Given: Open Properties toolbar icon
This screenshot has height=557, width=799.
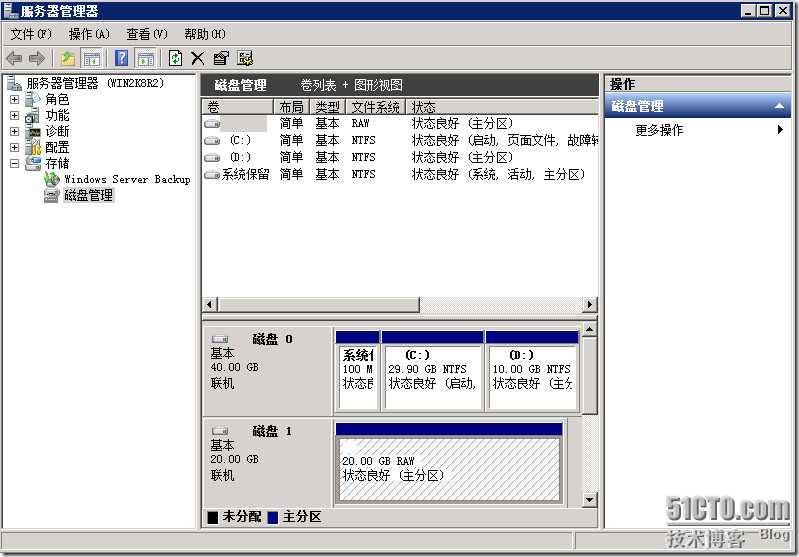Looking at the screenshot, I should coord(221,58).
